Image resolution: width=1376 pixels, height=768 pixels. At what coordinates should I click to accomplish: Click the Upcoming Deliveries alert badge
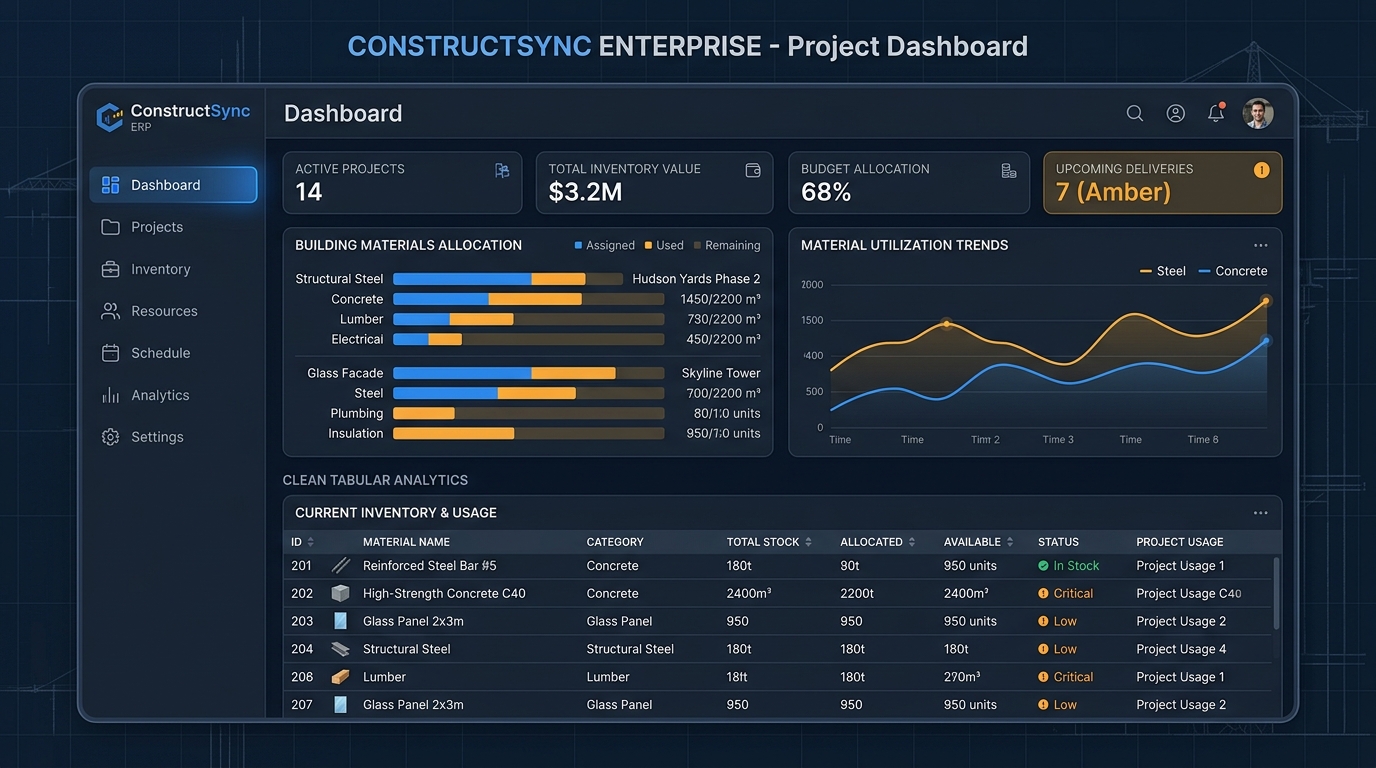click(x=1261, y=170)
